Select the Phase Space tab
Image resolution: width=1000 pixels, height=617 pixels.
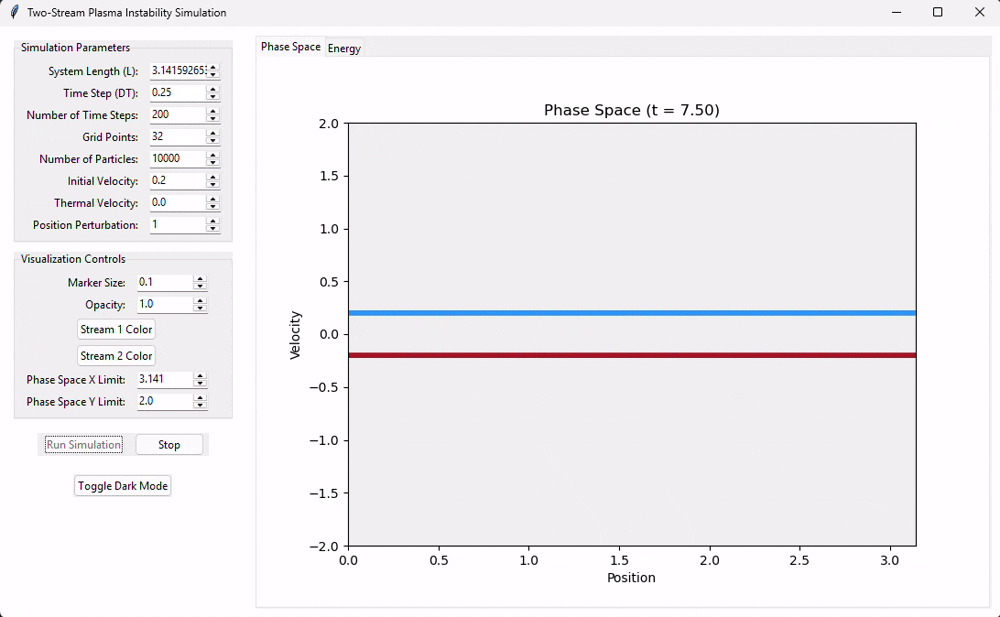pos(290,46)
